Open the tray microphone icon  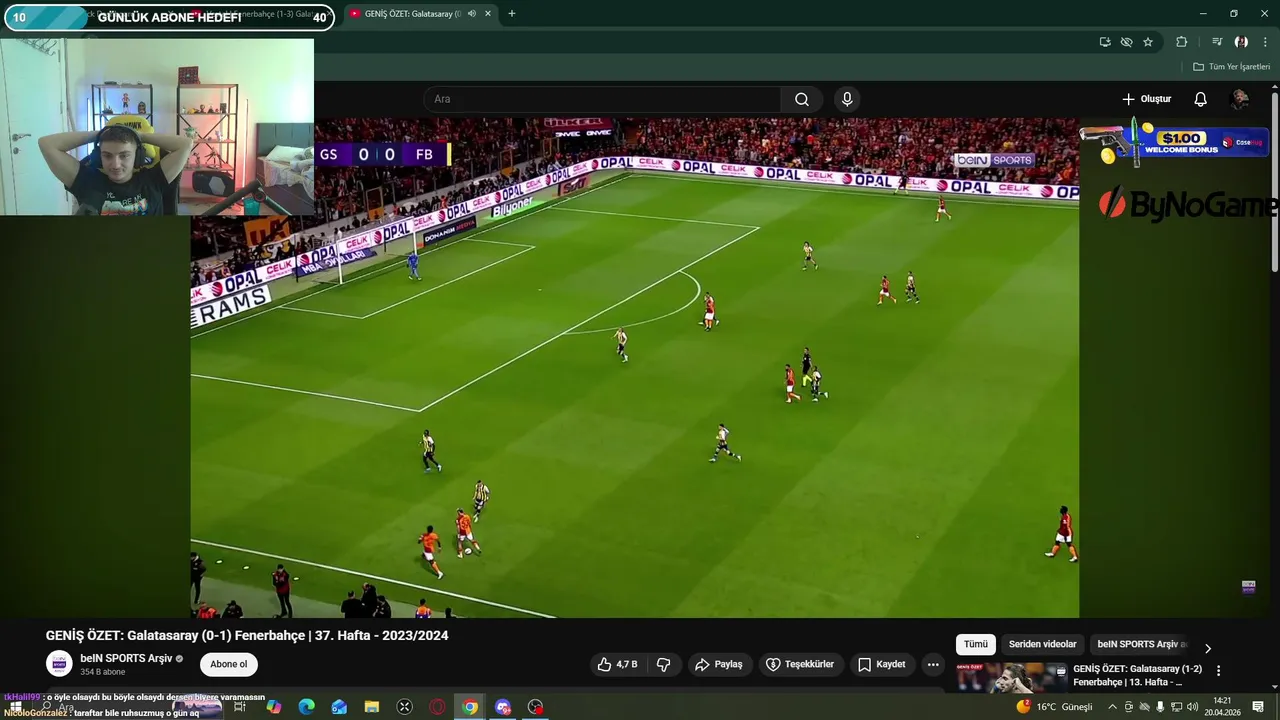(1160, 707)
